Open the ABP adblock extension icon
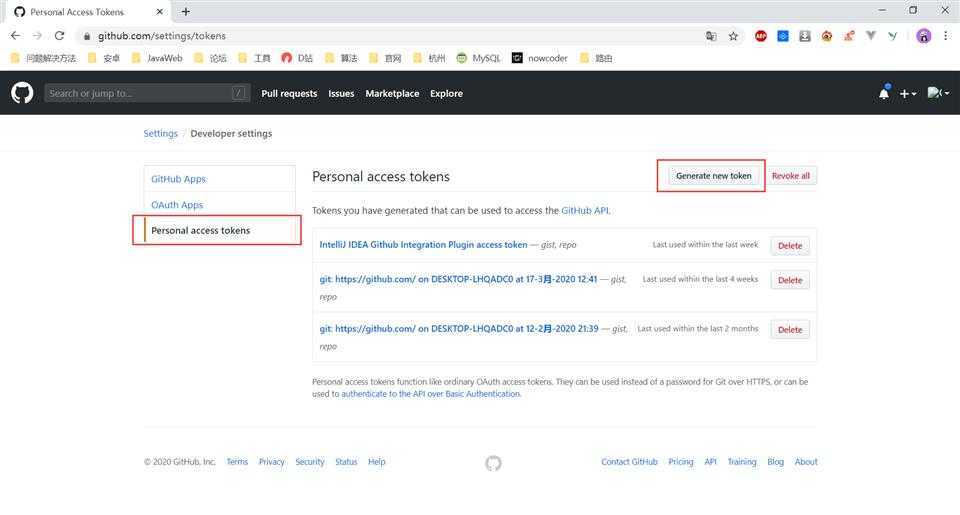 [x=760, y=36]
